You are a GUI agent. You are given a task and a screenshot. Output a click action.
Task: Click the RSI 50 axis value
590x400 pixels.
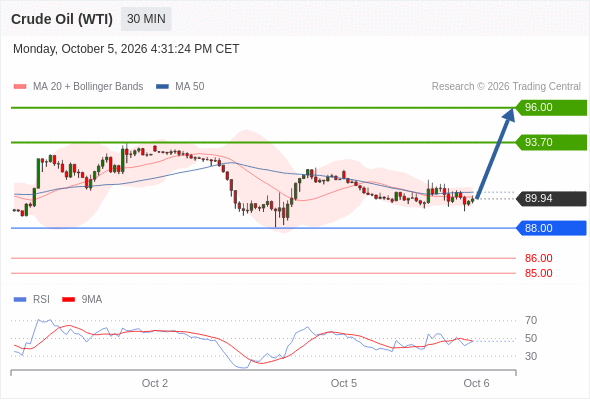pyautogui.click(x=531, y=338)
